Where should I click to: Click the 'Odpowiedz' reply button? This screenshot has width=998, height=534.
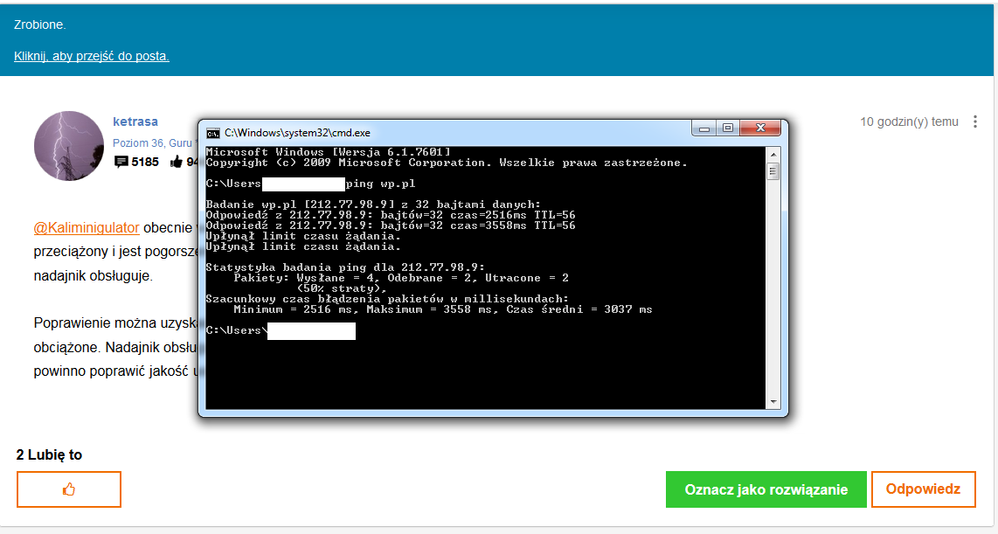point(923,489)
